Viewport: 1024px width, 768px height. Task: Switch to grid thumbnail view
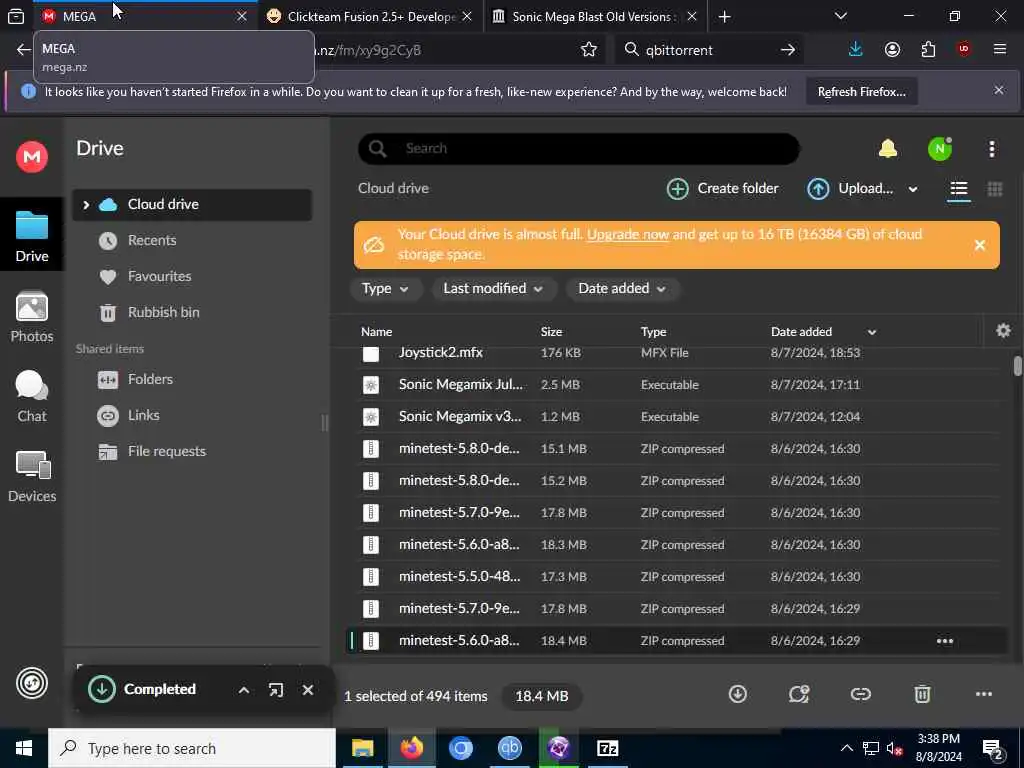[995, 189]
